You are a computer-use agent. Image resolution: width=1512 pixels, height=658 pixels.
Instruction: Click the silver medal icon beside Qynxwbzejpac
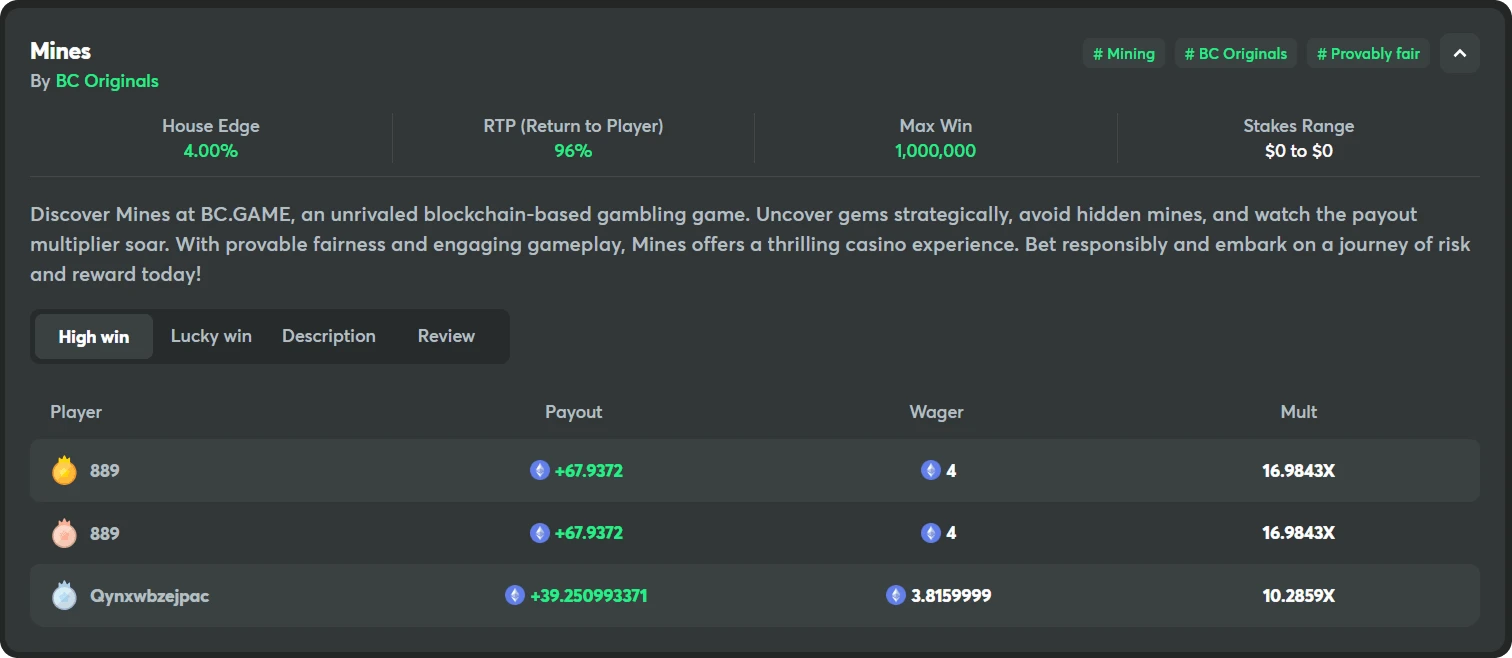64,596
